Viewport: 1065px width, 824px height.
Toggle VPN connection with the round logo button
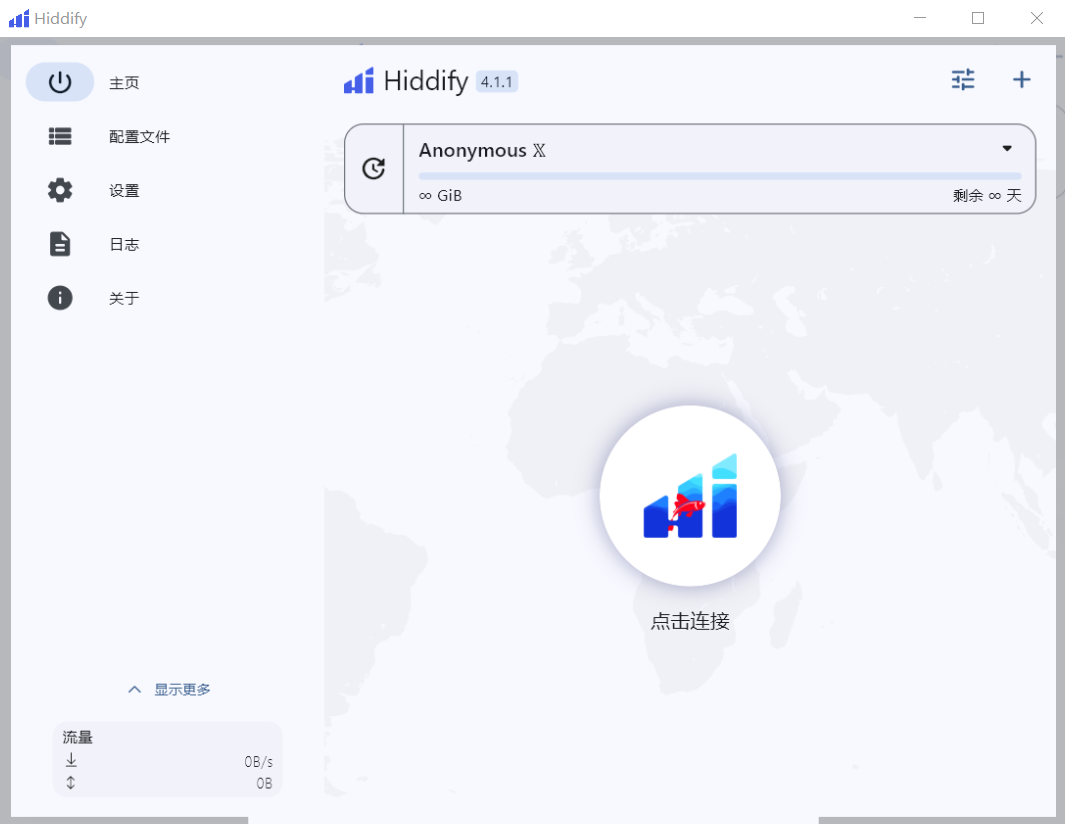point(689,495)
